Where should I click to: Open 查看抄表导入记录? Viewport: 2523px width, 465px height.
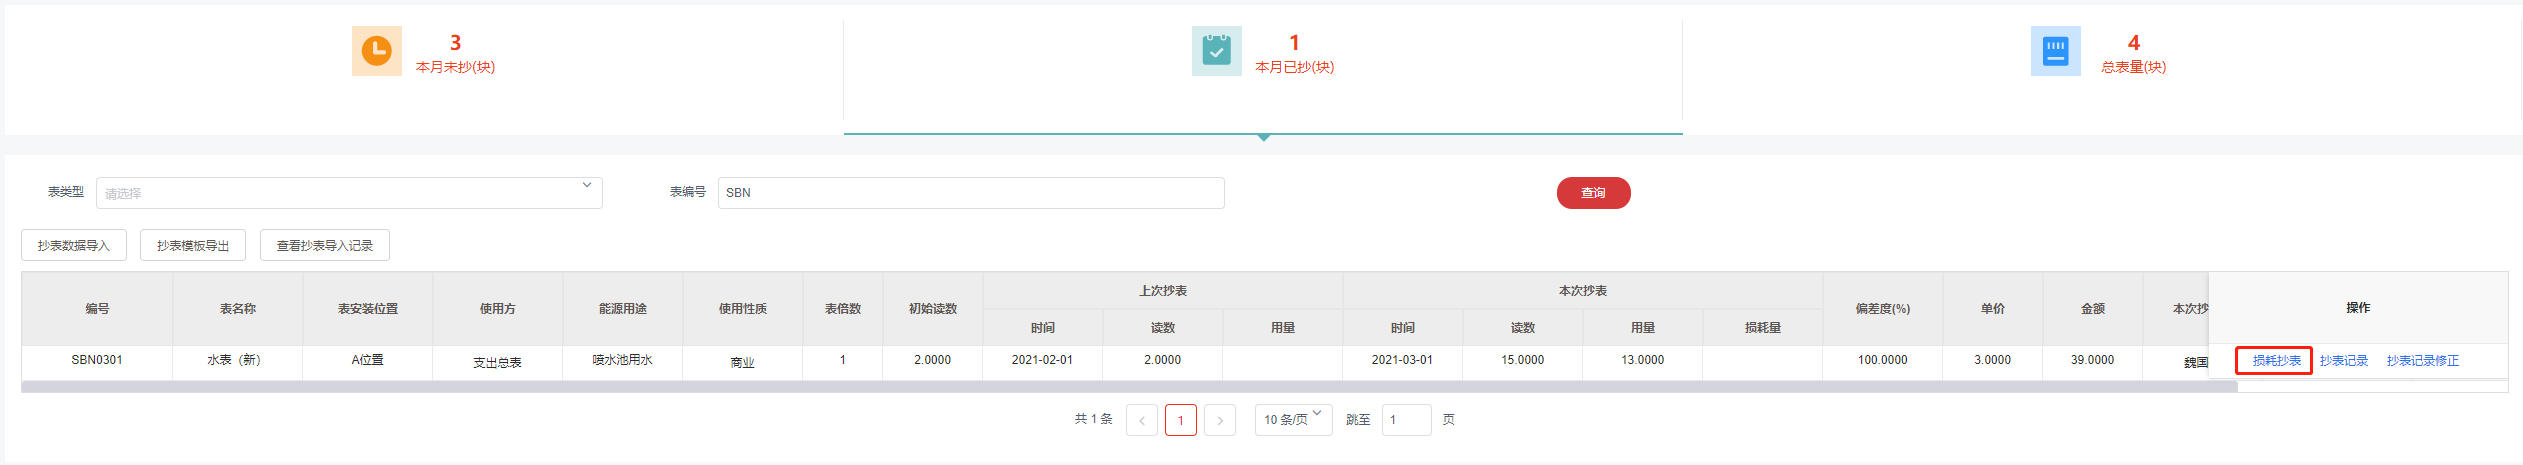click(x=325, y=245)
